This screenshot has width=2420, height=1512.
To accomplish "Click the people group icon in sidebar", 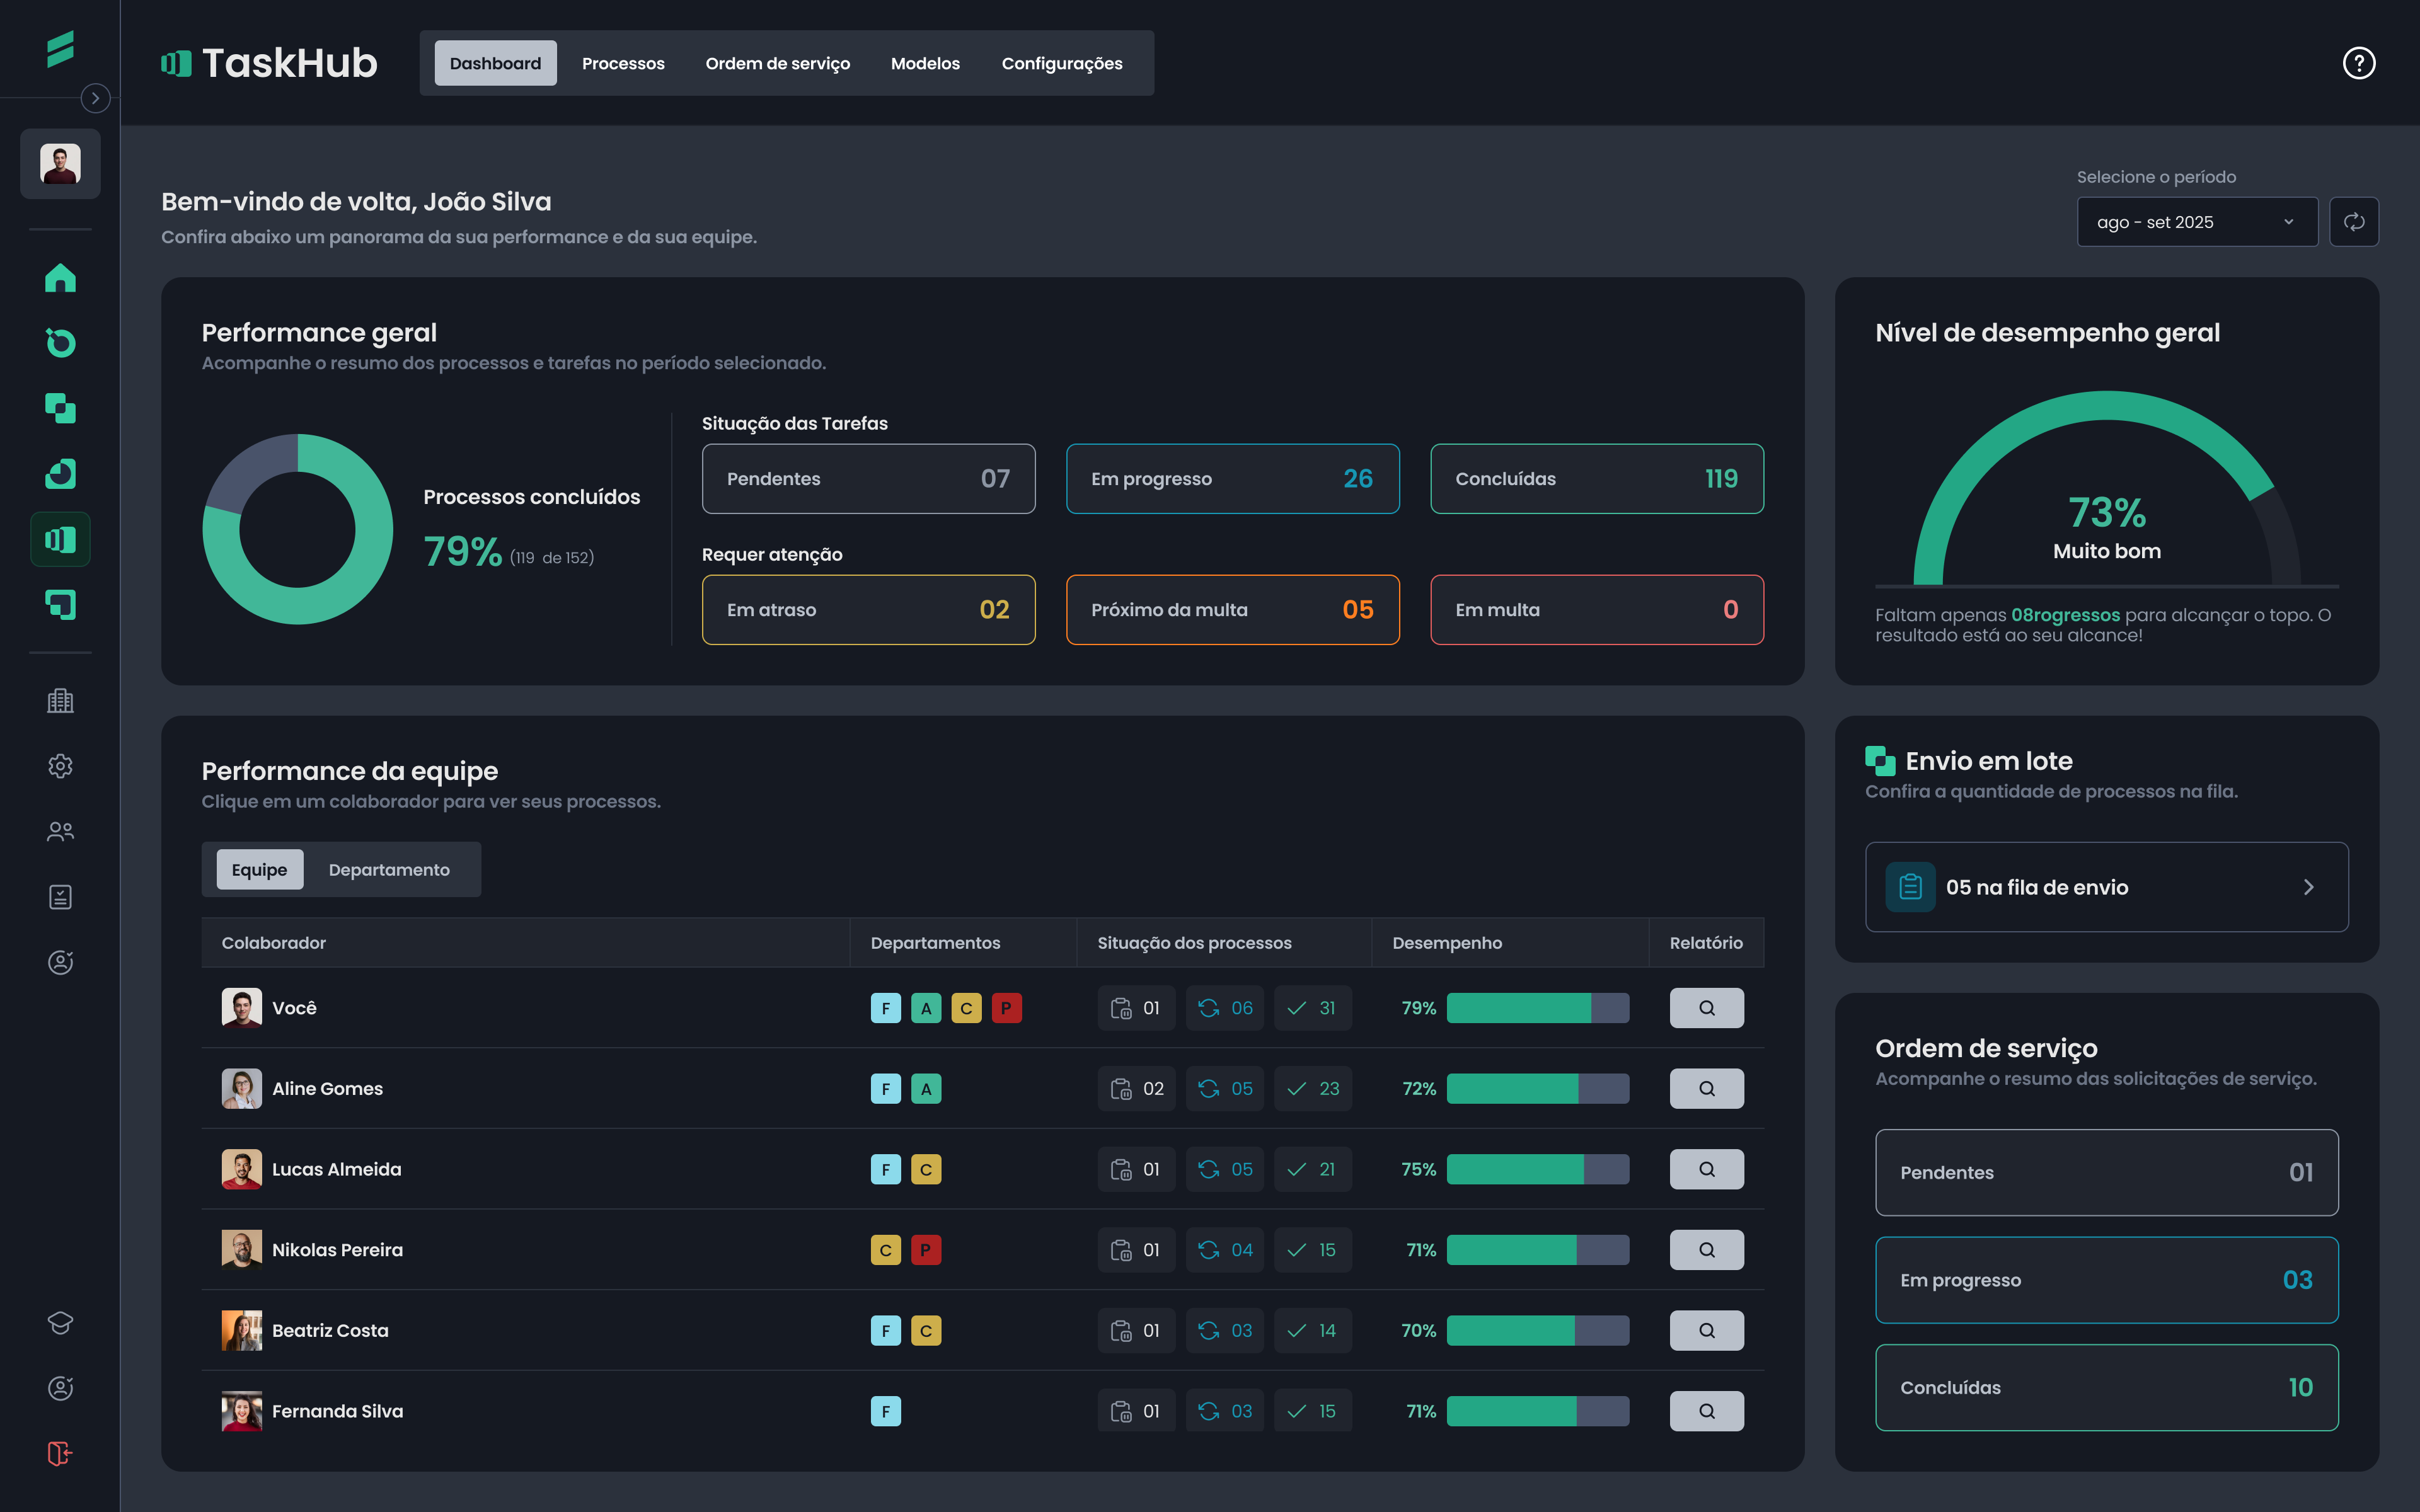I will tap(60, 831).
